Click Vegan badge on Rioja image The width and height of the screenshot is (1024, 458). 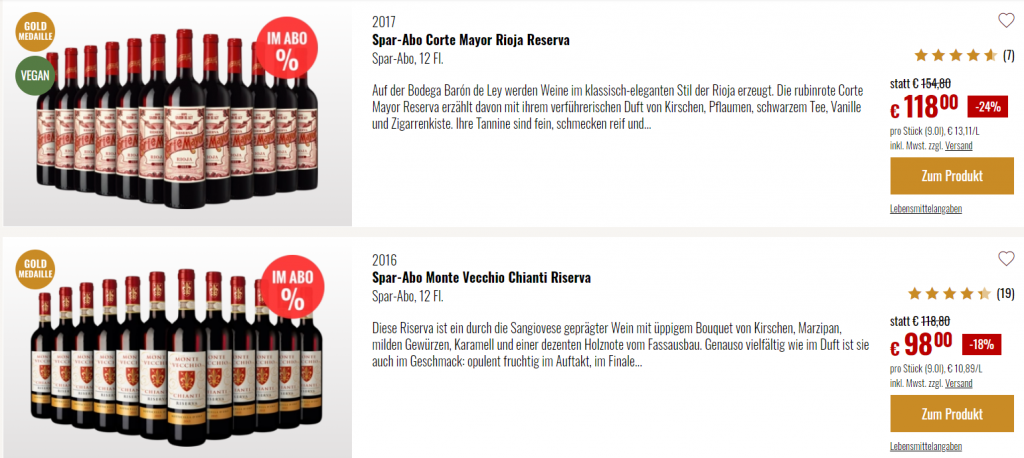click(x=35, y=75)
